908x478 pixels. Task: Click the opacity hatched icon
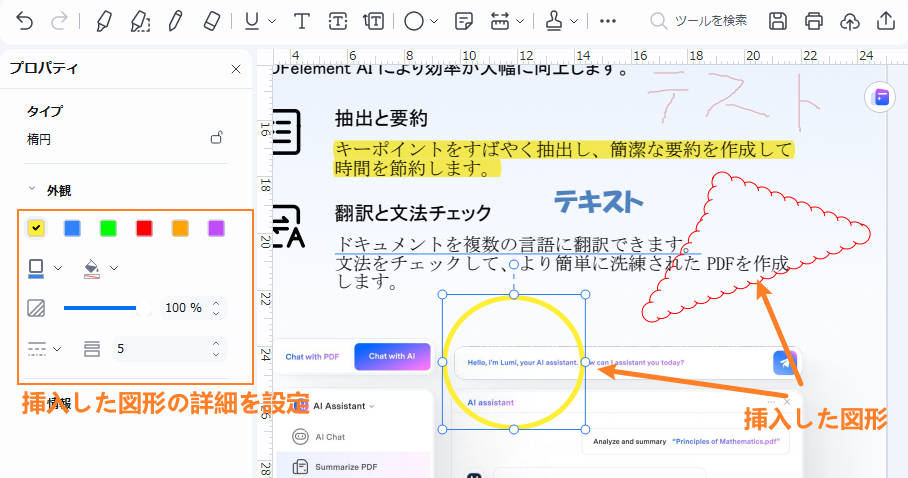(x=36, y=308)
